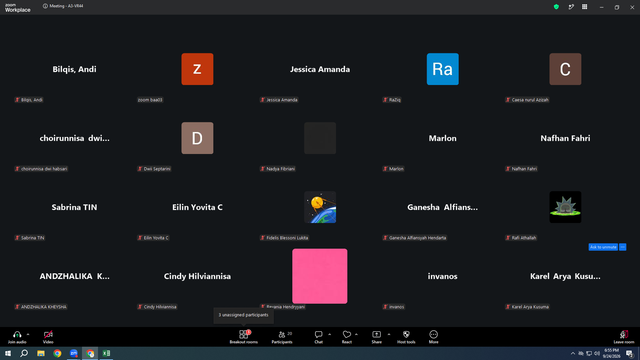640x360 pixels.
Task: Click the large 'Marlon' tile name
Action: coord(442,138)
